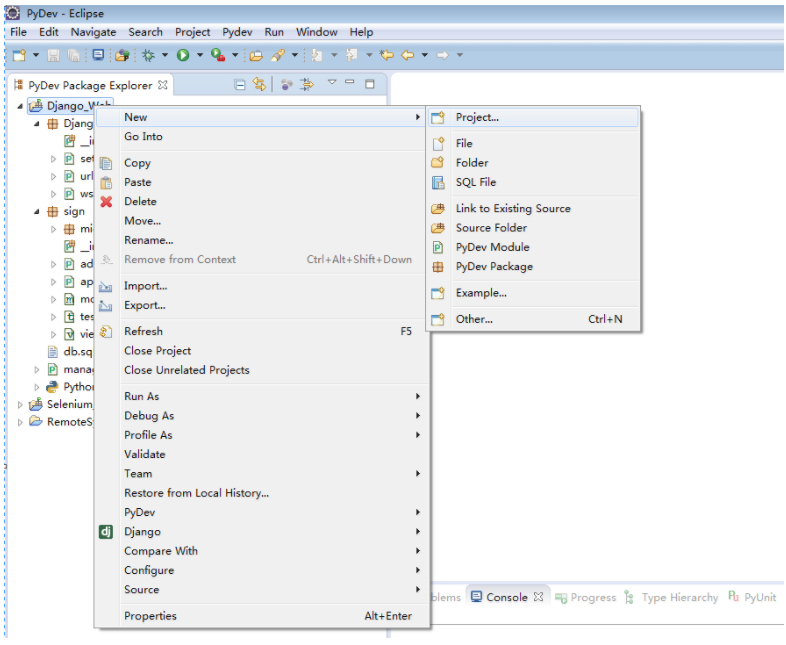The image size is (786, 645).
Task: Toggle Link with Editor in Package Explorer
Action: click(259, 84)
